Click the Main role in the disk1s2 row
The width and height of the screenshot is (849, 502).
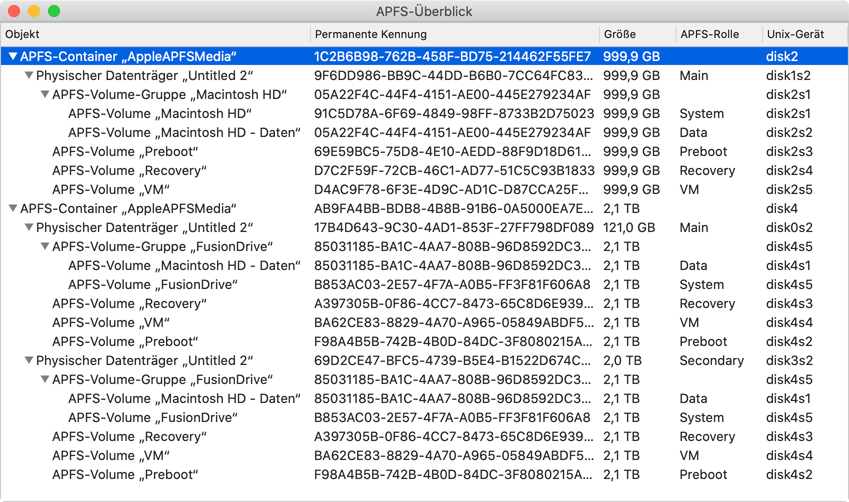(694, 75)
